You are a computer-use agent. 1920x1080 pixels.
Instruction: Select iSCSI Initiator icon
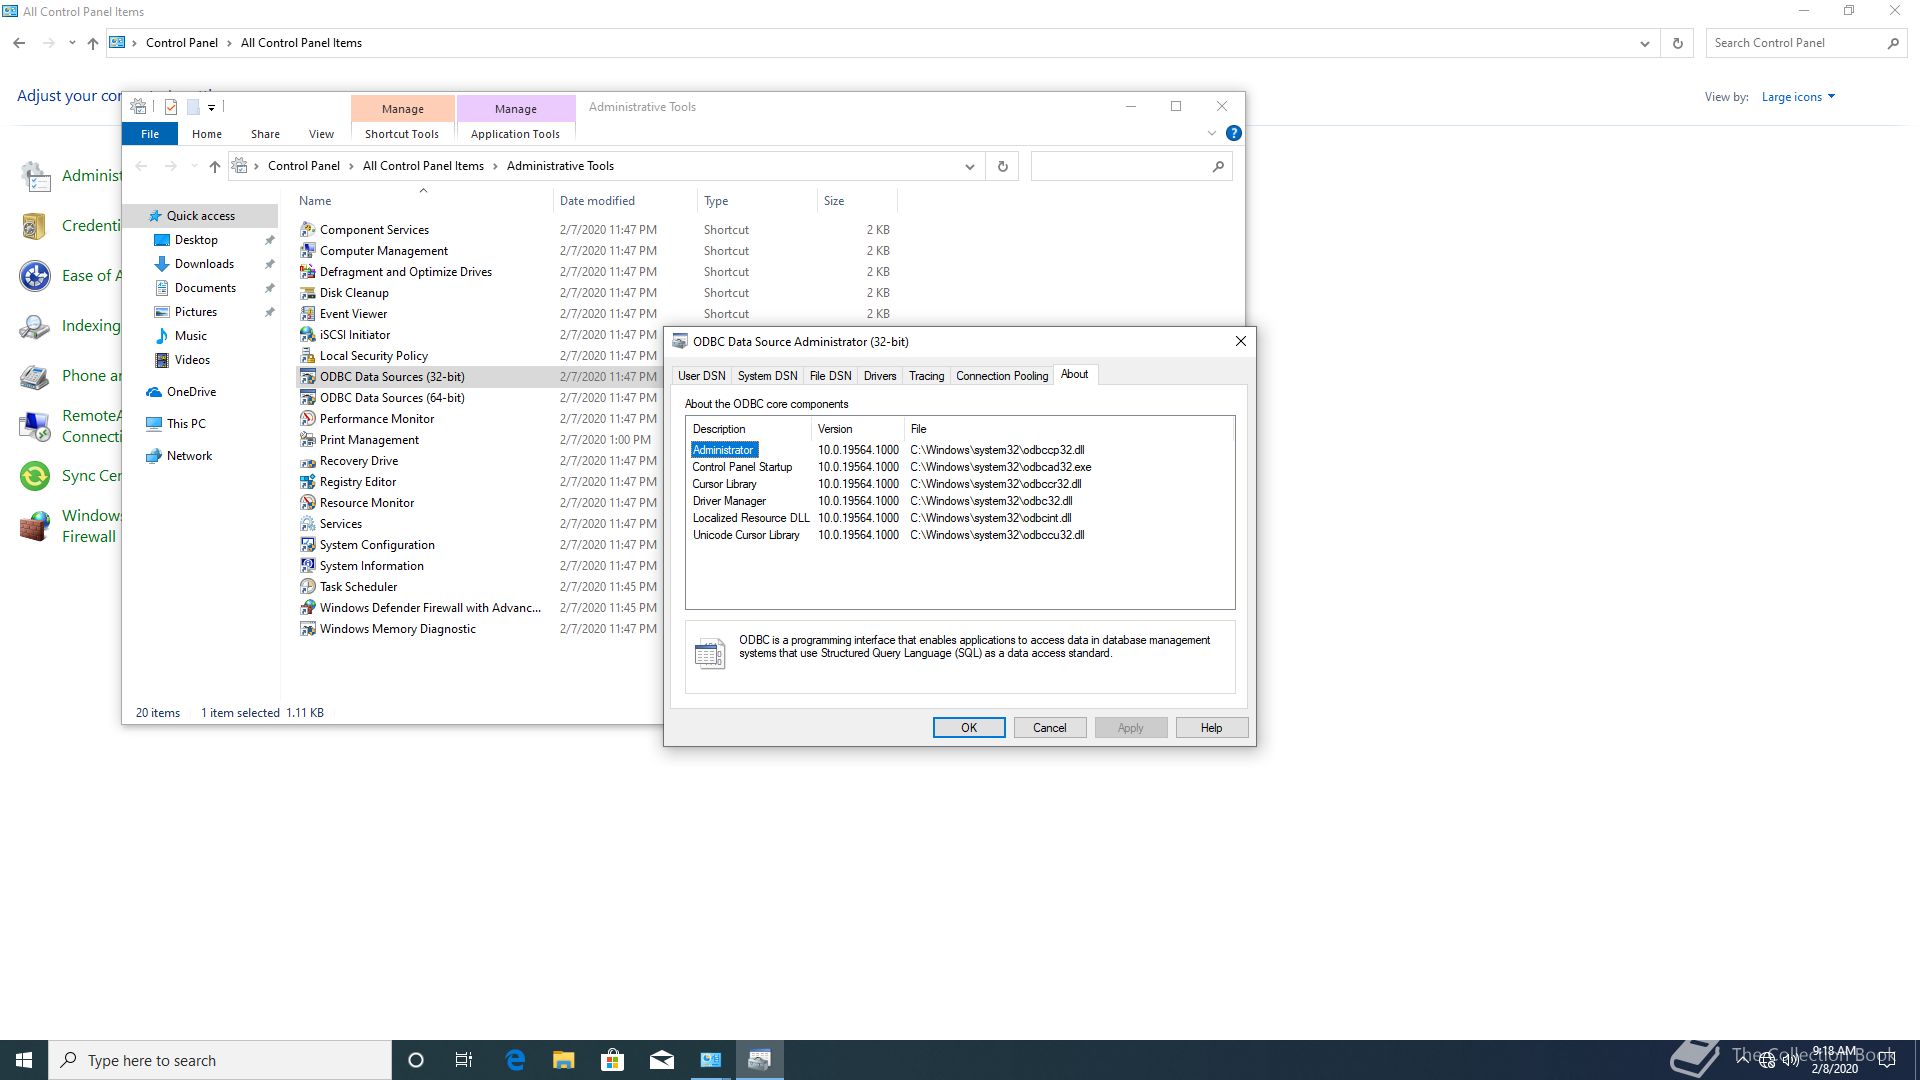click(x=308, y=335)
